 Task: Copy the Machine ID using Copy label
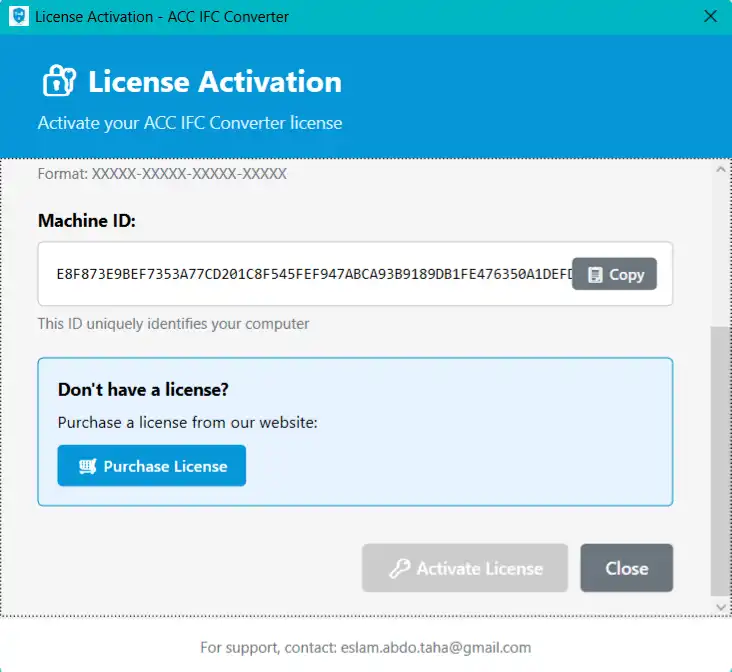pos(626,275)
